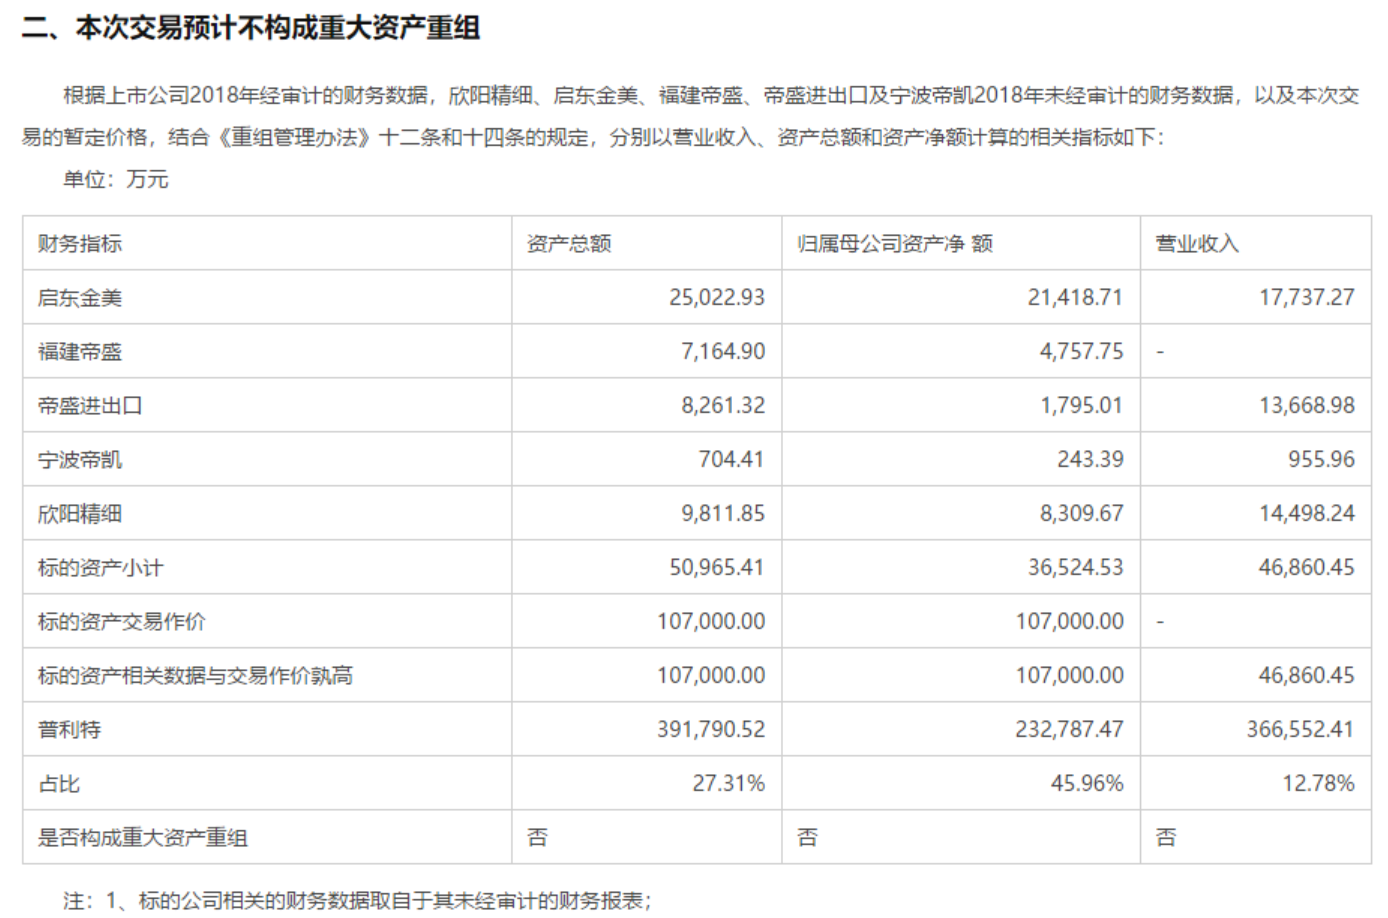Select the 财务指标 column header
Image resolution: width=1388 pixels, height=918 pixels.
click(x=80, y=243)
